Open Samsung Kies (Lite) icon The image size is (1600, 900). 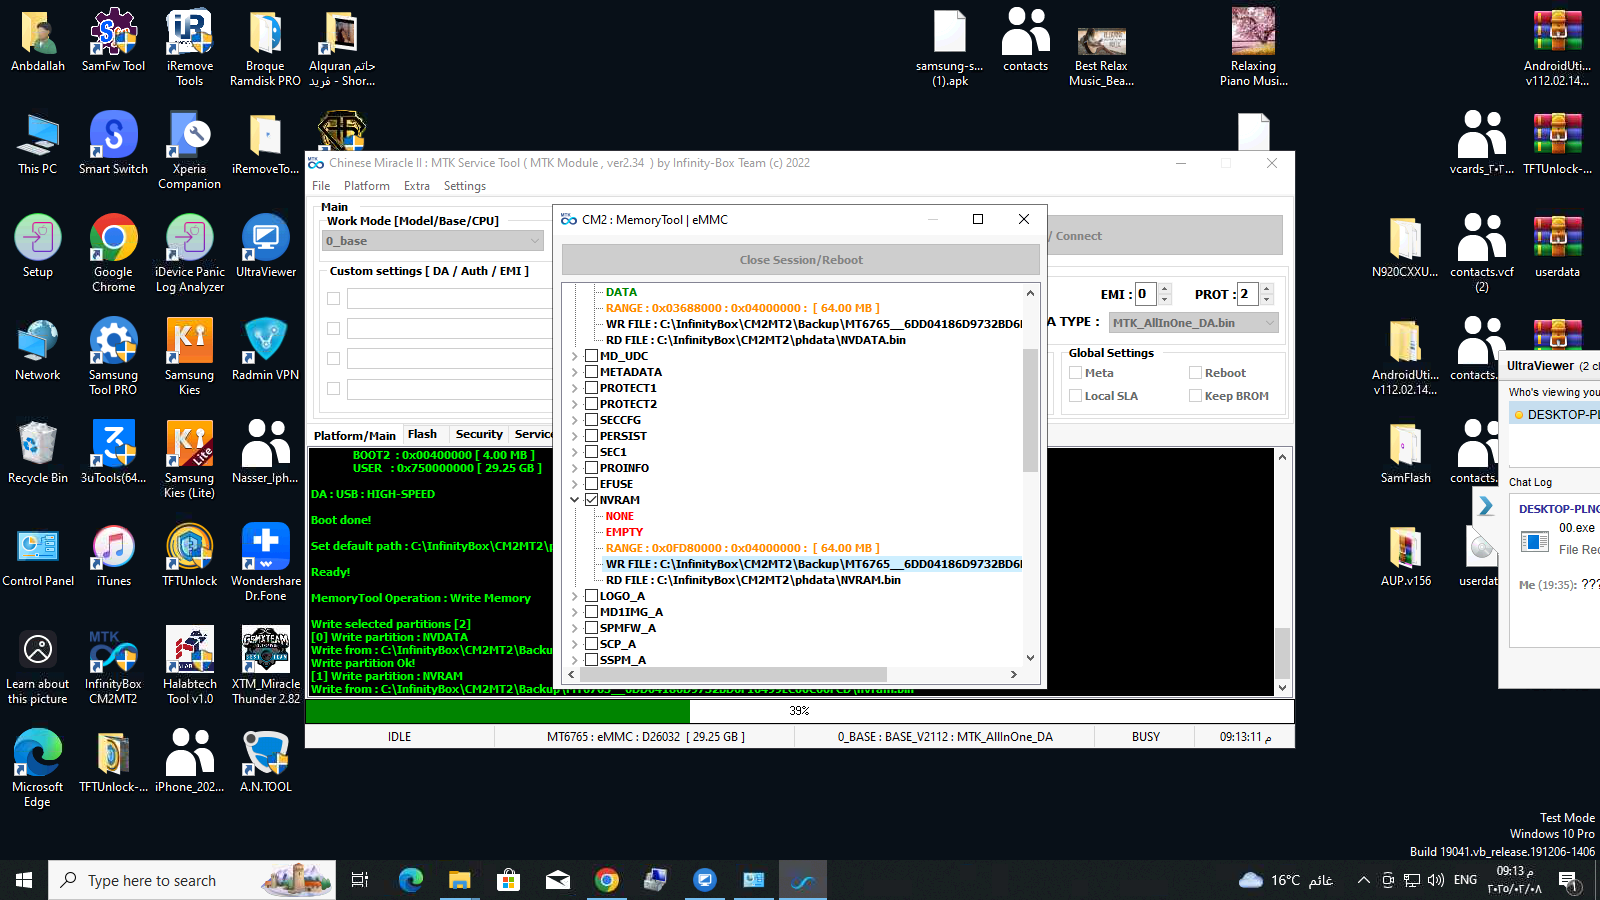(x=189, y=459)
